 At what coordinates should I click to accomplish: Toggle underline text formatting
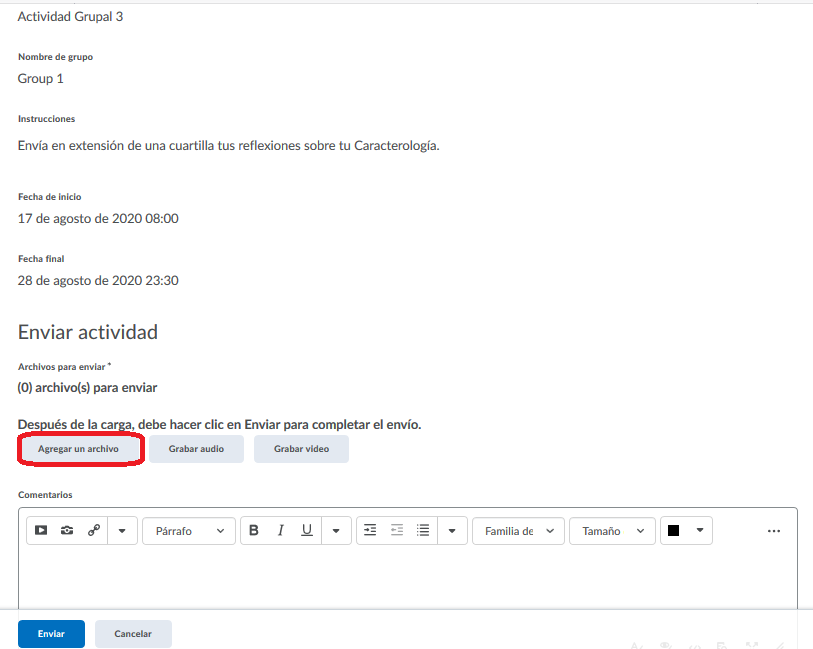[307, 531]
